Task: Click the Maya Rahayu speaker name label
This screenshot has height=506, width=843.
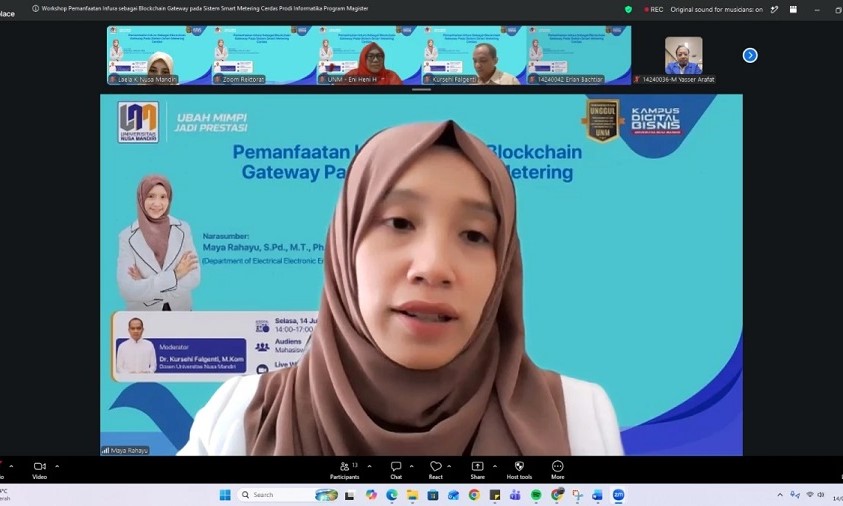Action: coord(125,451)
